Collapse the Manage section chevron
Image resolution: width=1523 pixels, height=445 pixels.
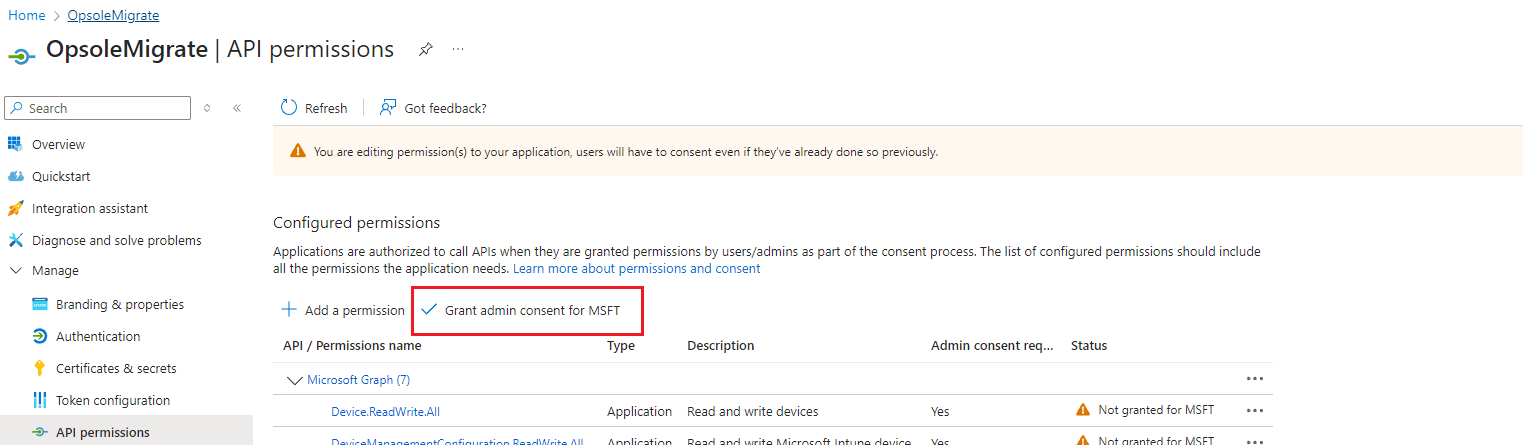(15, 271)
